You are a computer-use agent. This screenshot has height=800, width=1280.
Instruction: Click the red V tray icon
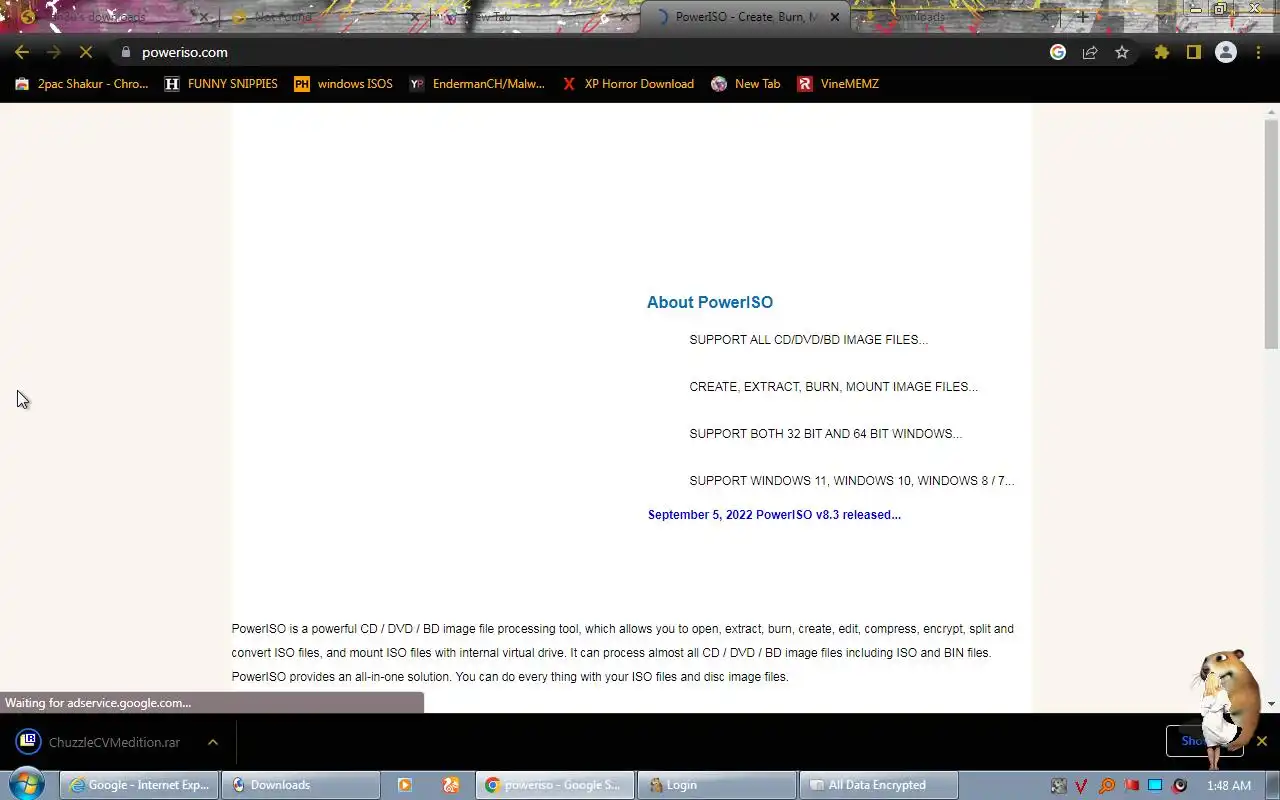pos(1082,786)
